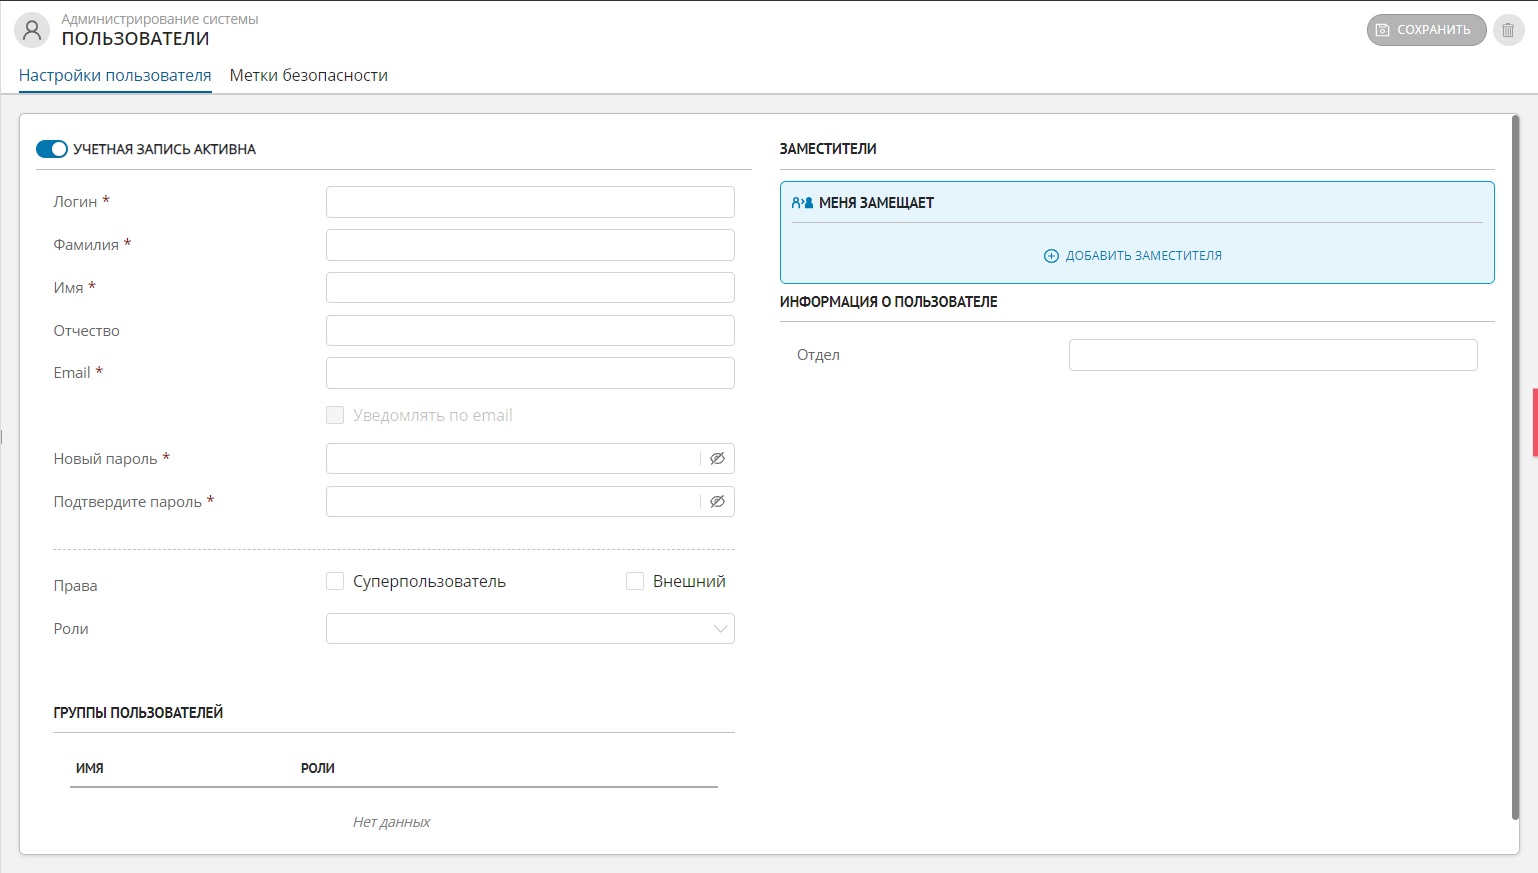Select the Имя text field

pyautogui.click(x=530, y=288)
